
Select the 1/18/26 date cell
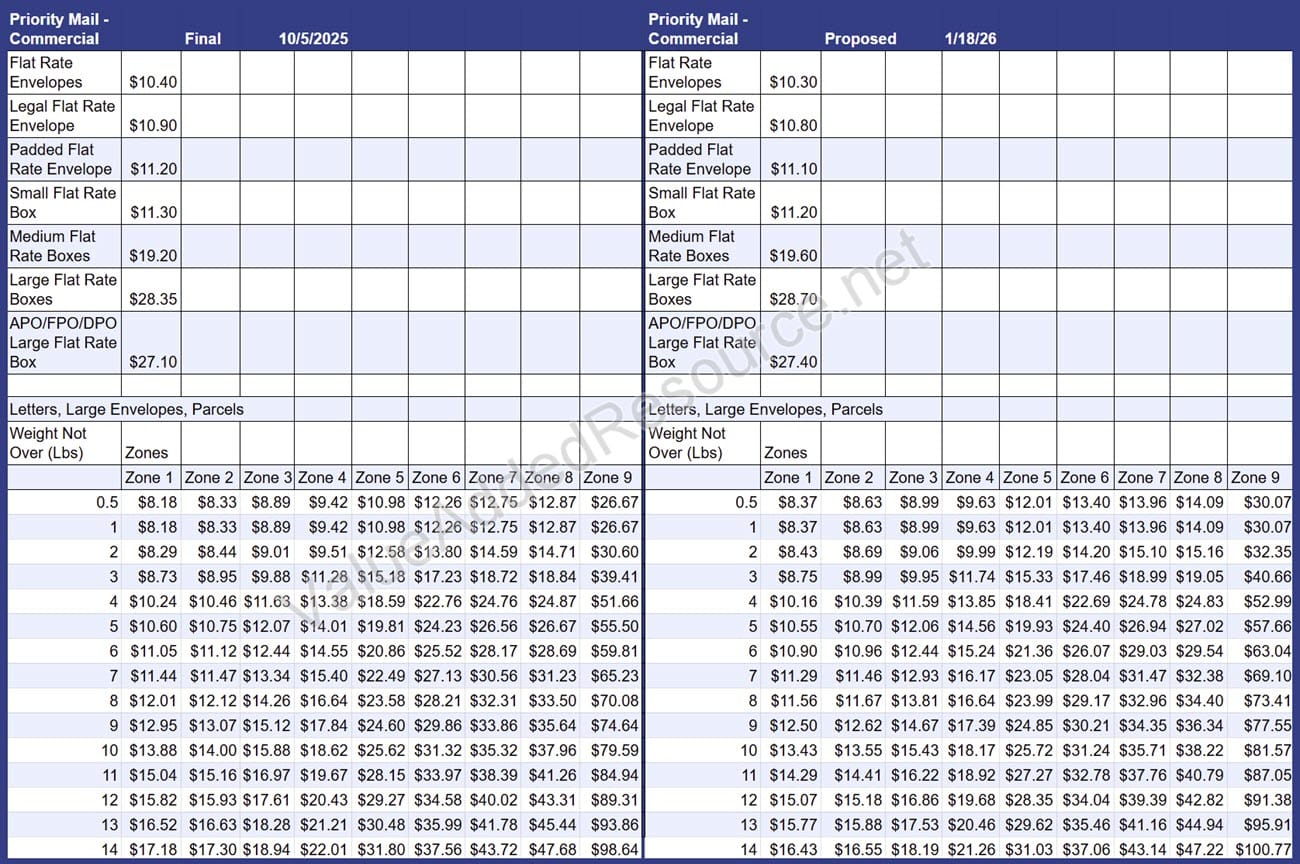(970, 39)
